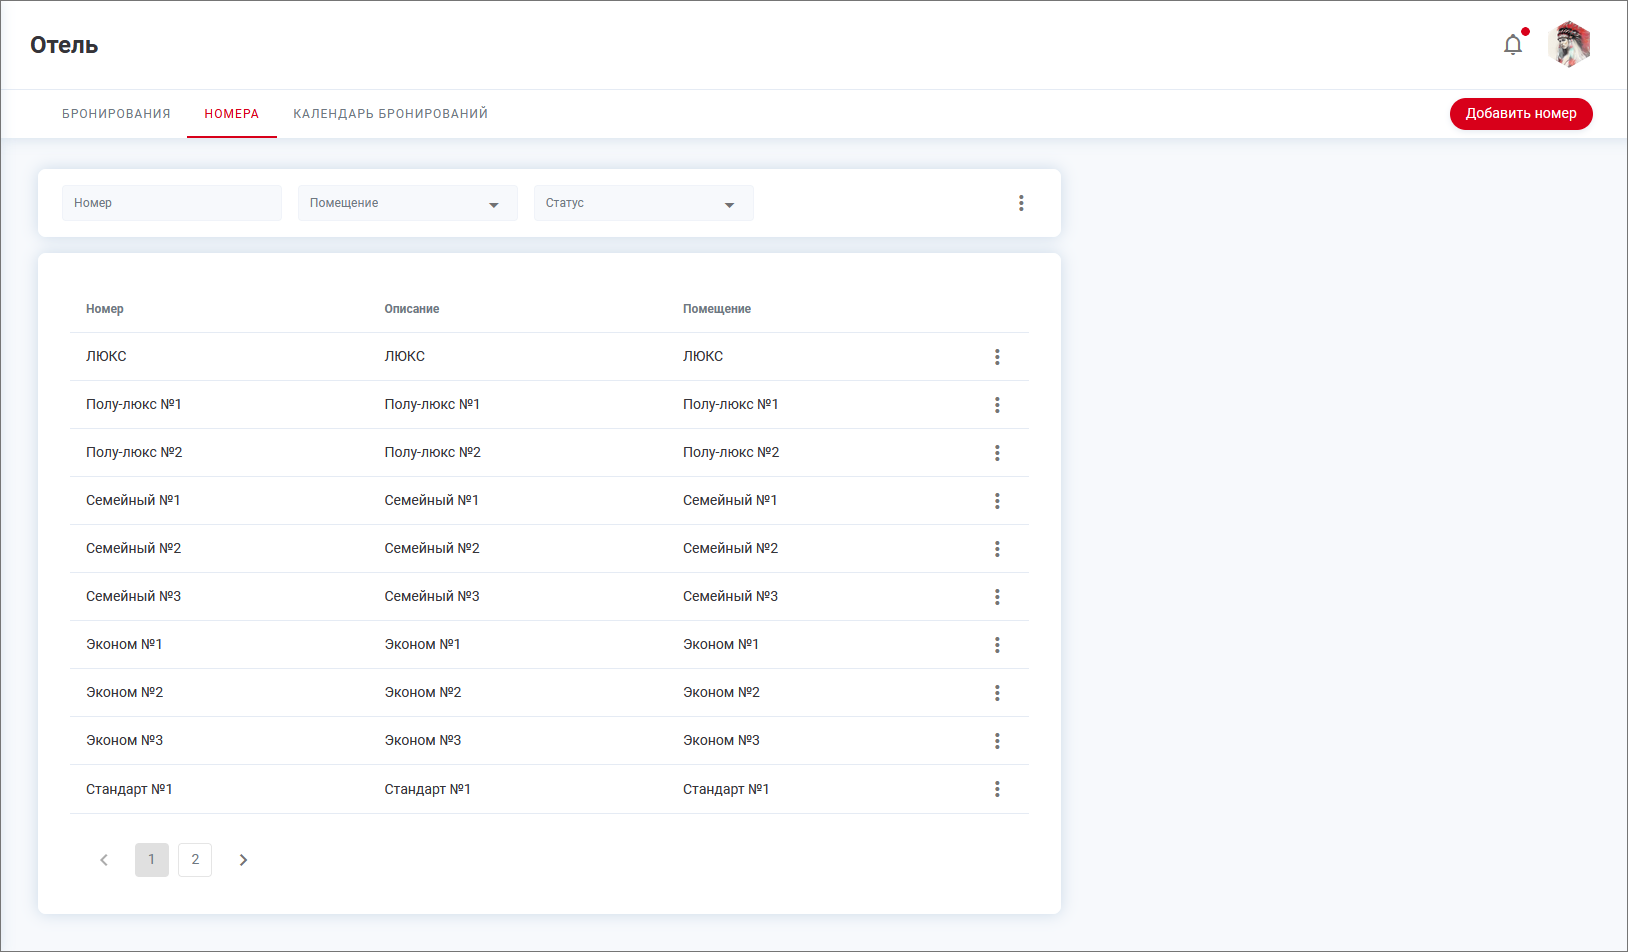Image resolution: width=1628 pixels, height=952 pixels.
Task: Open actions menu for Эконом №2 row
Action: coord(997,693)
